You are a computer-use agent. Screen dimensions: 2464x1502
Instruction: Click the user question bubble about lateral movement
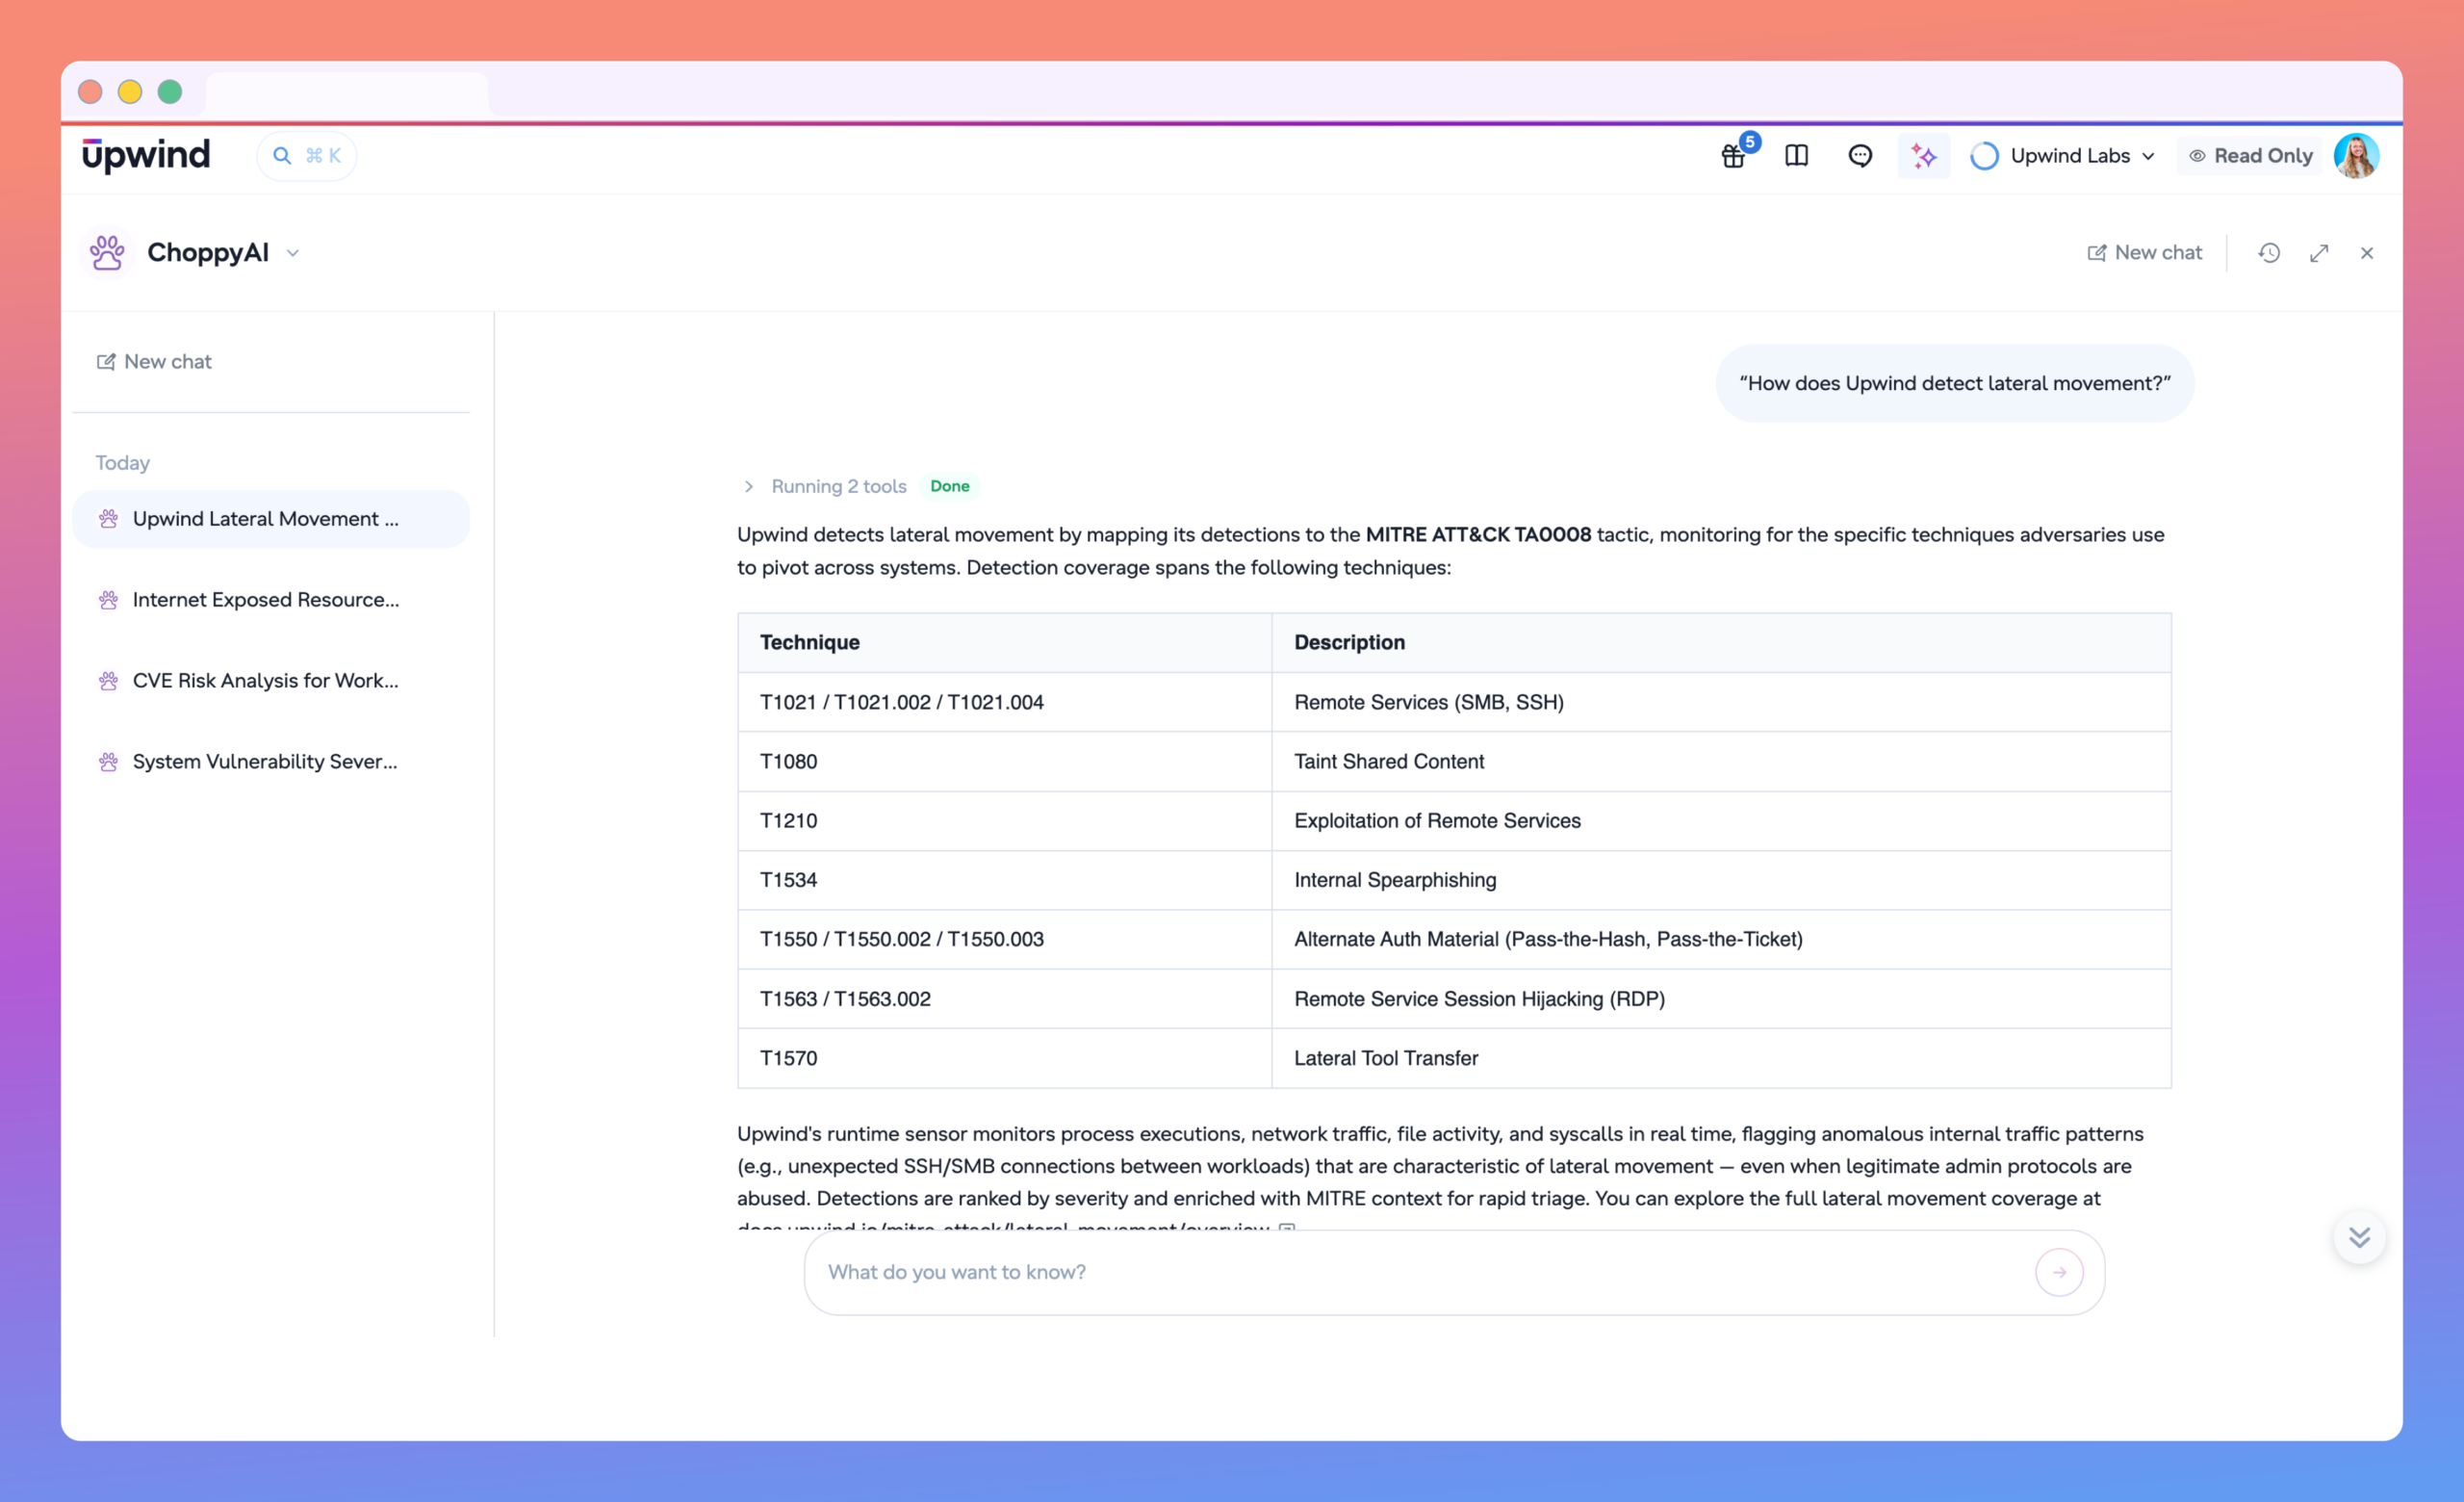(1954, 383)
